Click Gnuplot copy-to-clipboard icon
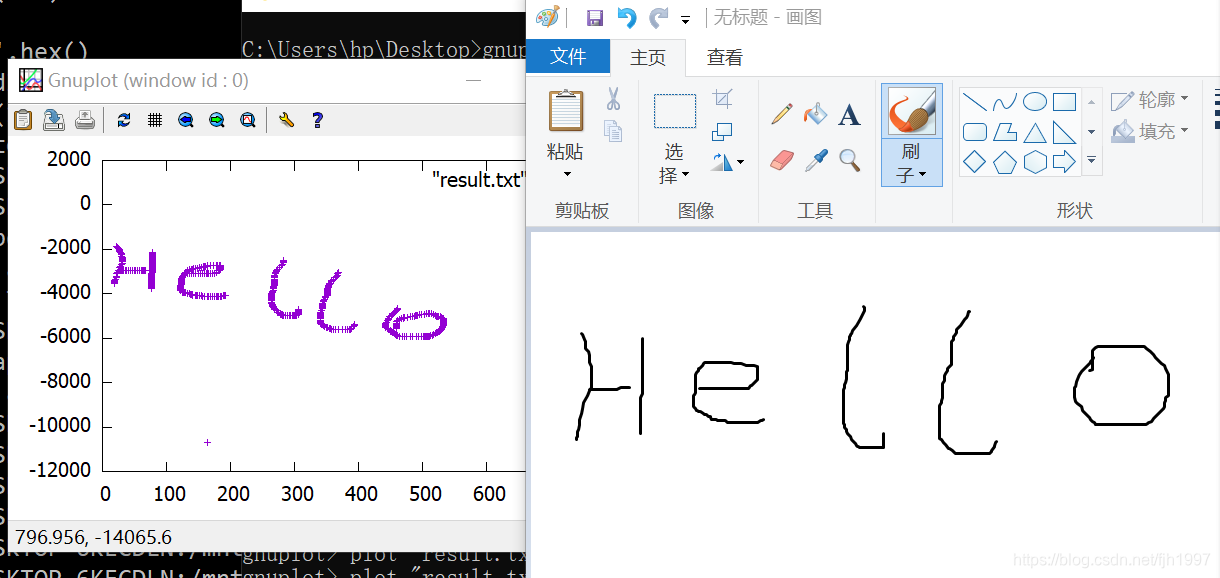 pos(22,119)
